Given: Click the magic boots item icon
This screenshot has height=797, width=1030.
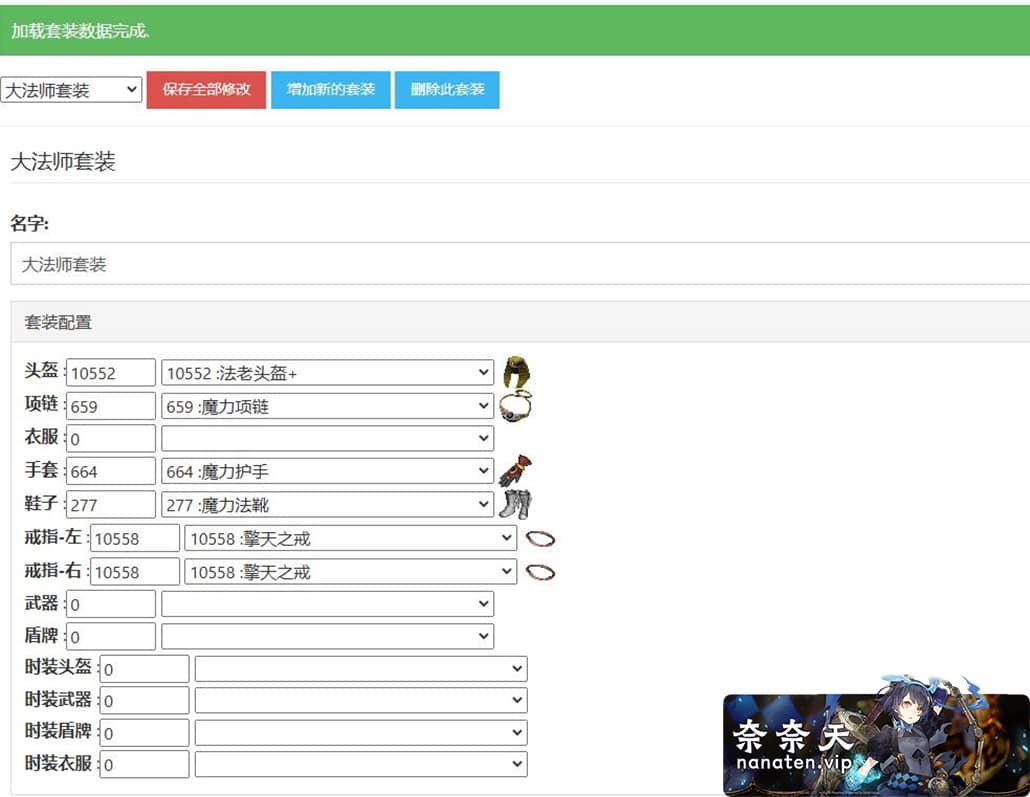Looking at the screenshot, I should click(516, 504).
